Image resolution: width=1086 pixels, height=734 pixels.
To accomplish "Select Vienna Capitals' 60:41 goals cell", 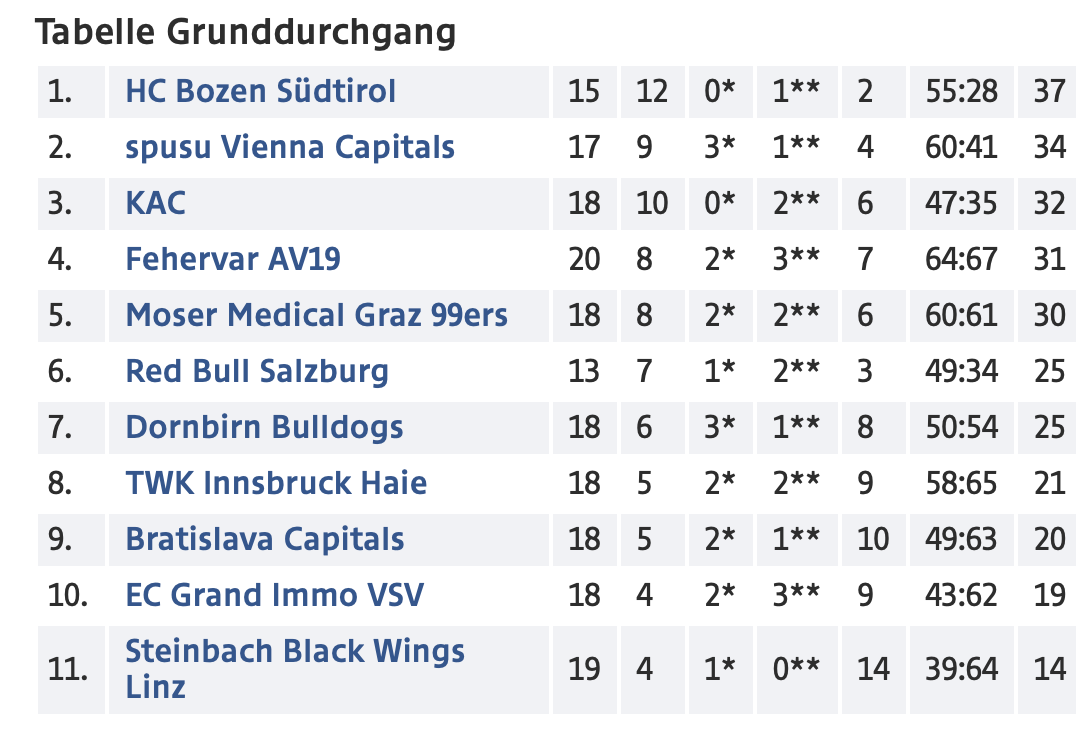I will pyautogui.click(x=961, y=147).
